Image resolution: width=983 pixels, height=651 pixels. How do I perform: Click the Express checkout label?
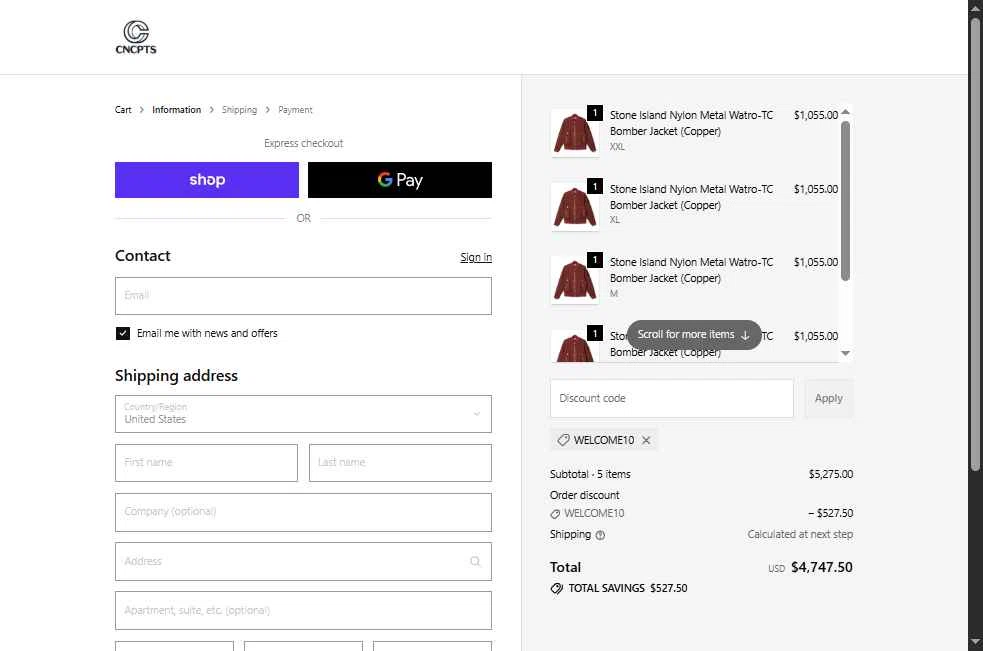(x=303, y=143)
